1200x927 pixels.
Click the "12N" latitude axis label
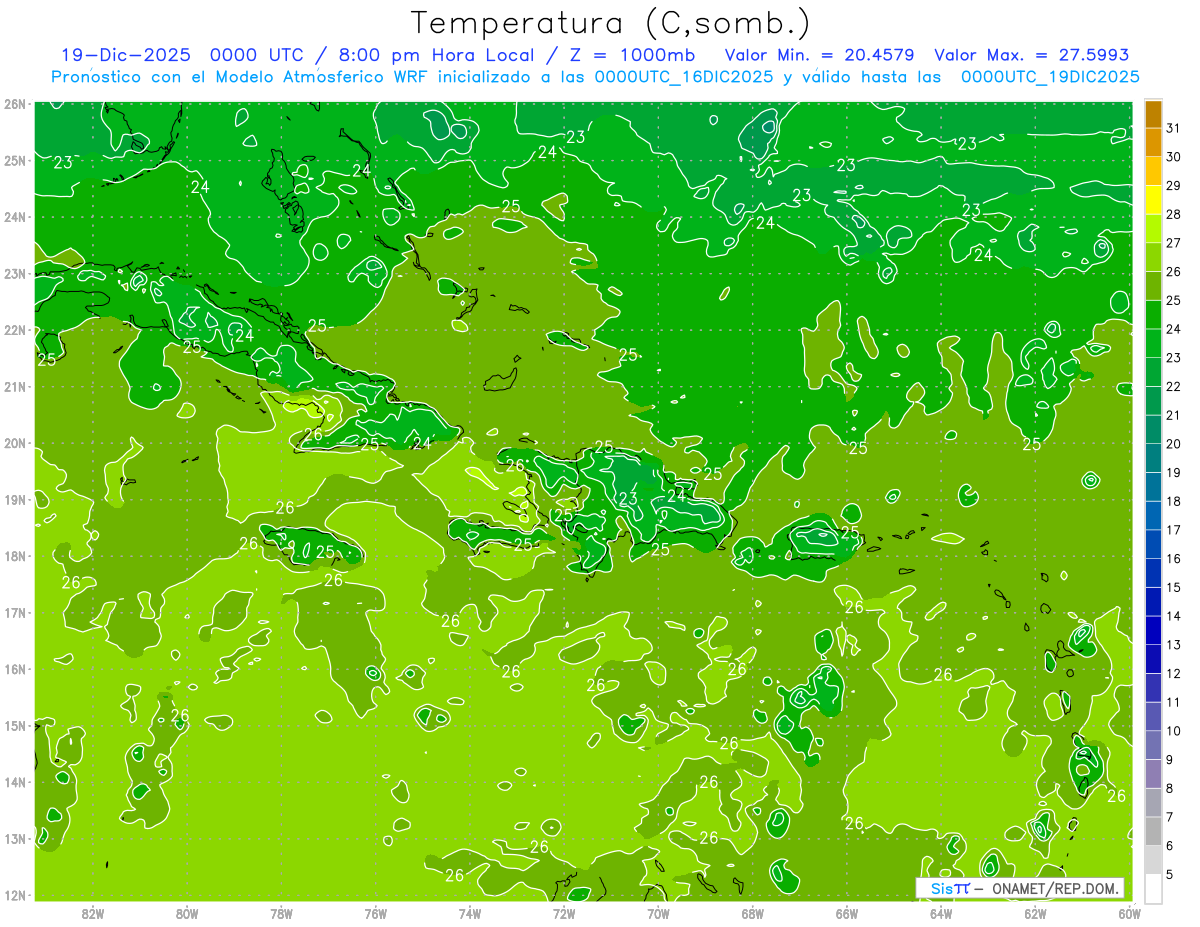(x=14, y=895)
